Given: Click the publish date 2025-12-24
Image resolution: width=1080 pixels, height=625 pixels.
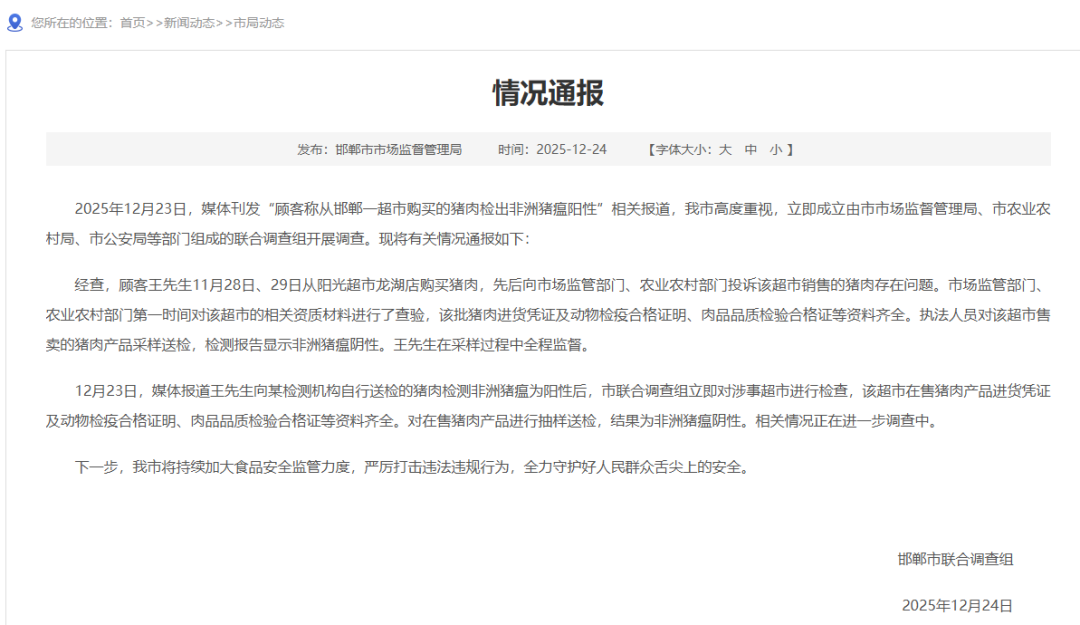Looking at the screenshot, I should 571,149.
